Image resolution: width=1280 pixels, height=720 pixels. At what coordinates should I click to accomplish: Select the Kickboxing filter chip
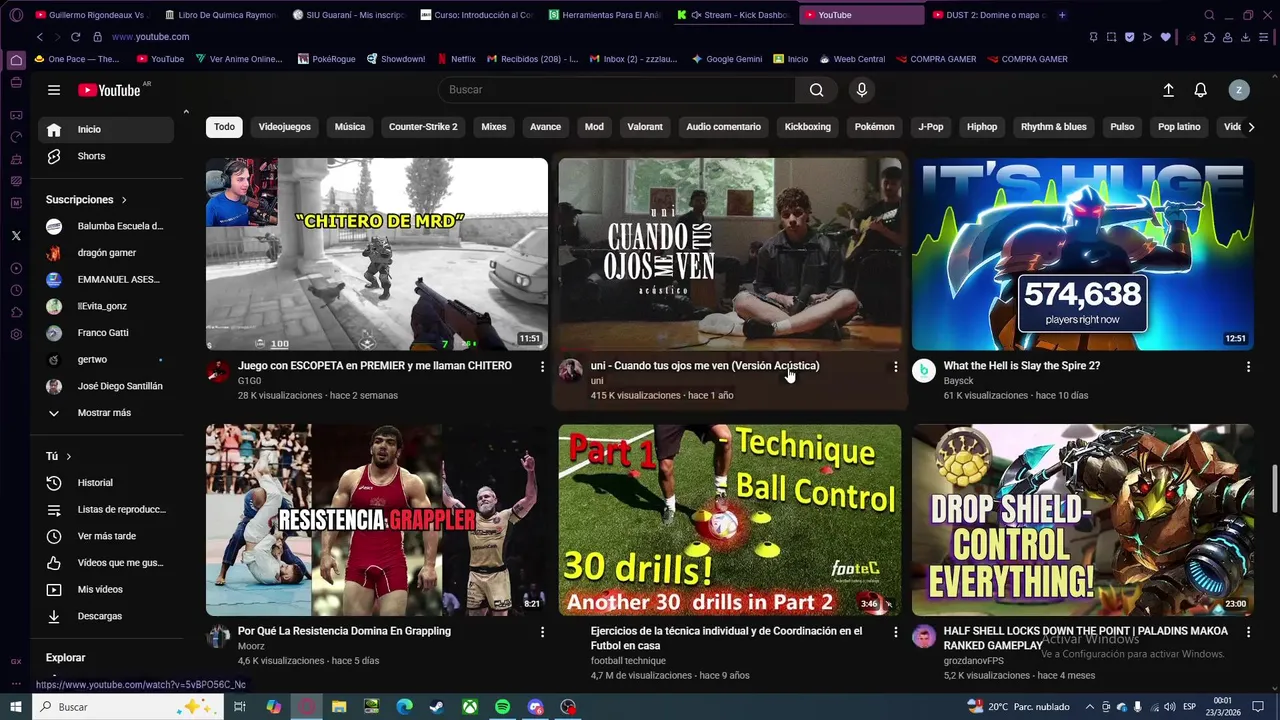[808, 127]
